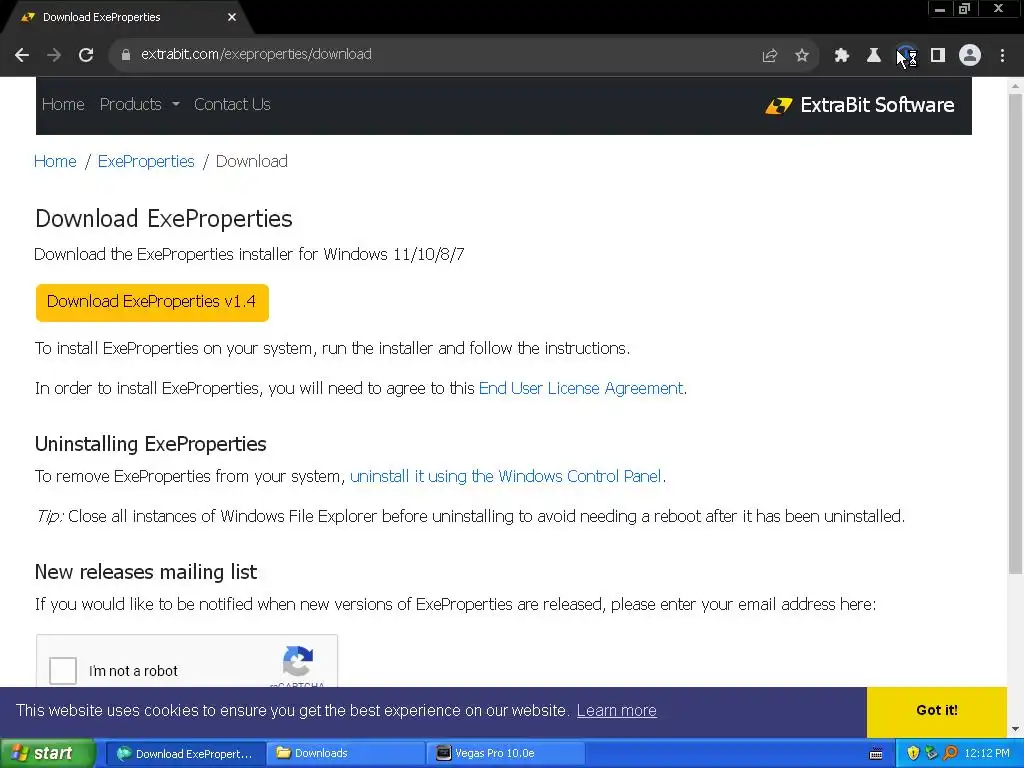Click the keyboard icon in the taskbar
Viewport: 1024px width, 768px height.
click(876, 754)
